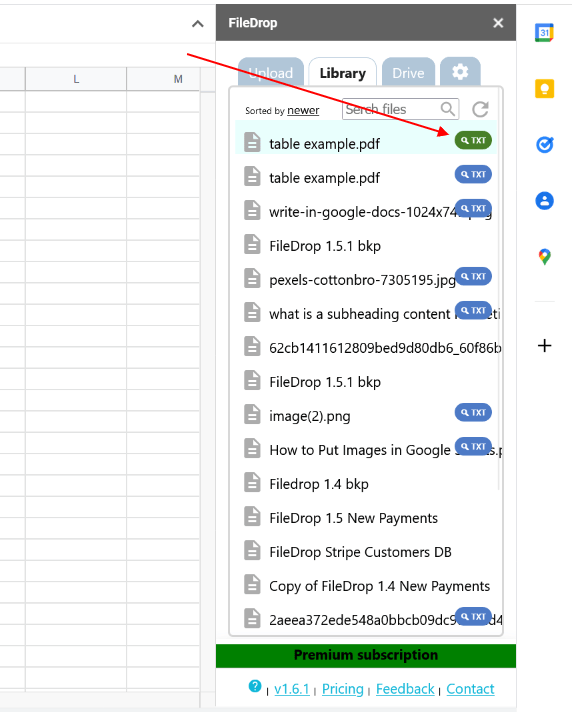
Task: Click the blue TXT badge on second table example.pdf
Action: click(473, 174)
